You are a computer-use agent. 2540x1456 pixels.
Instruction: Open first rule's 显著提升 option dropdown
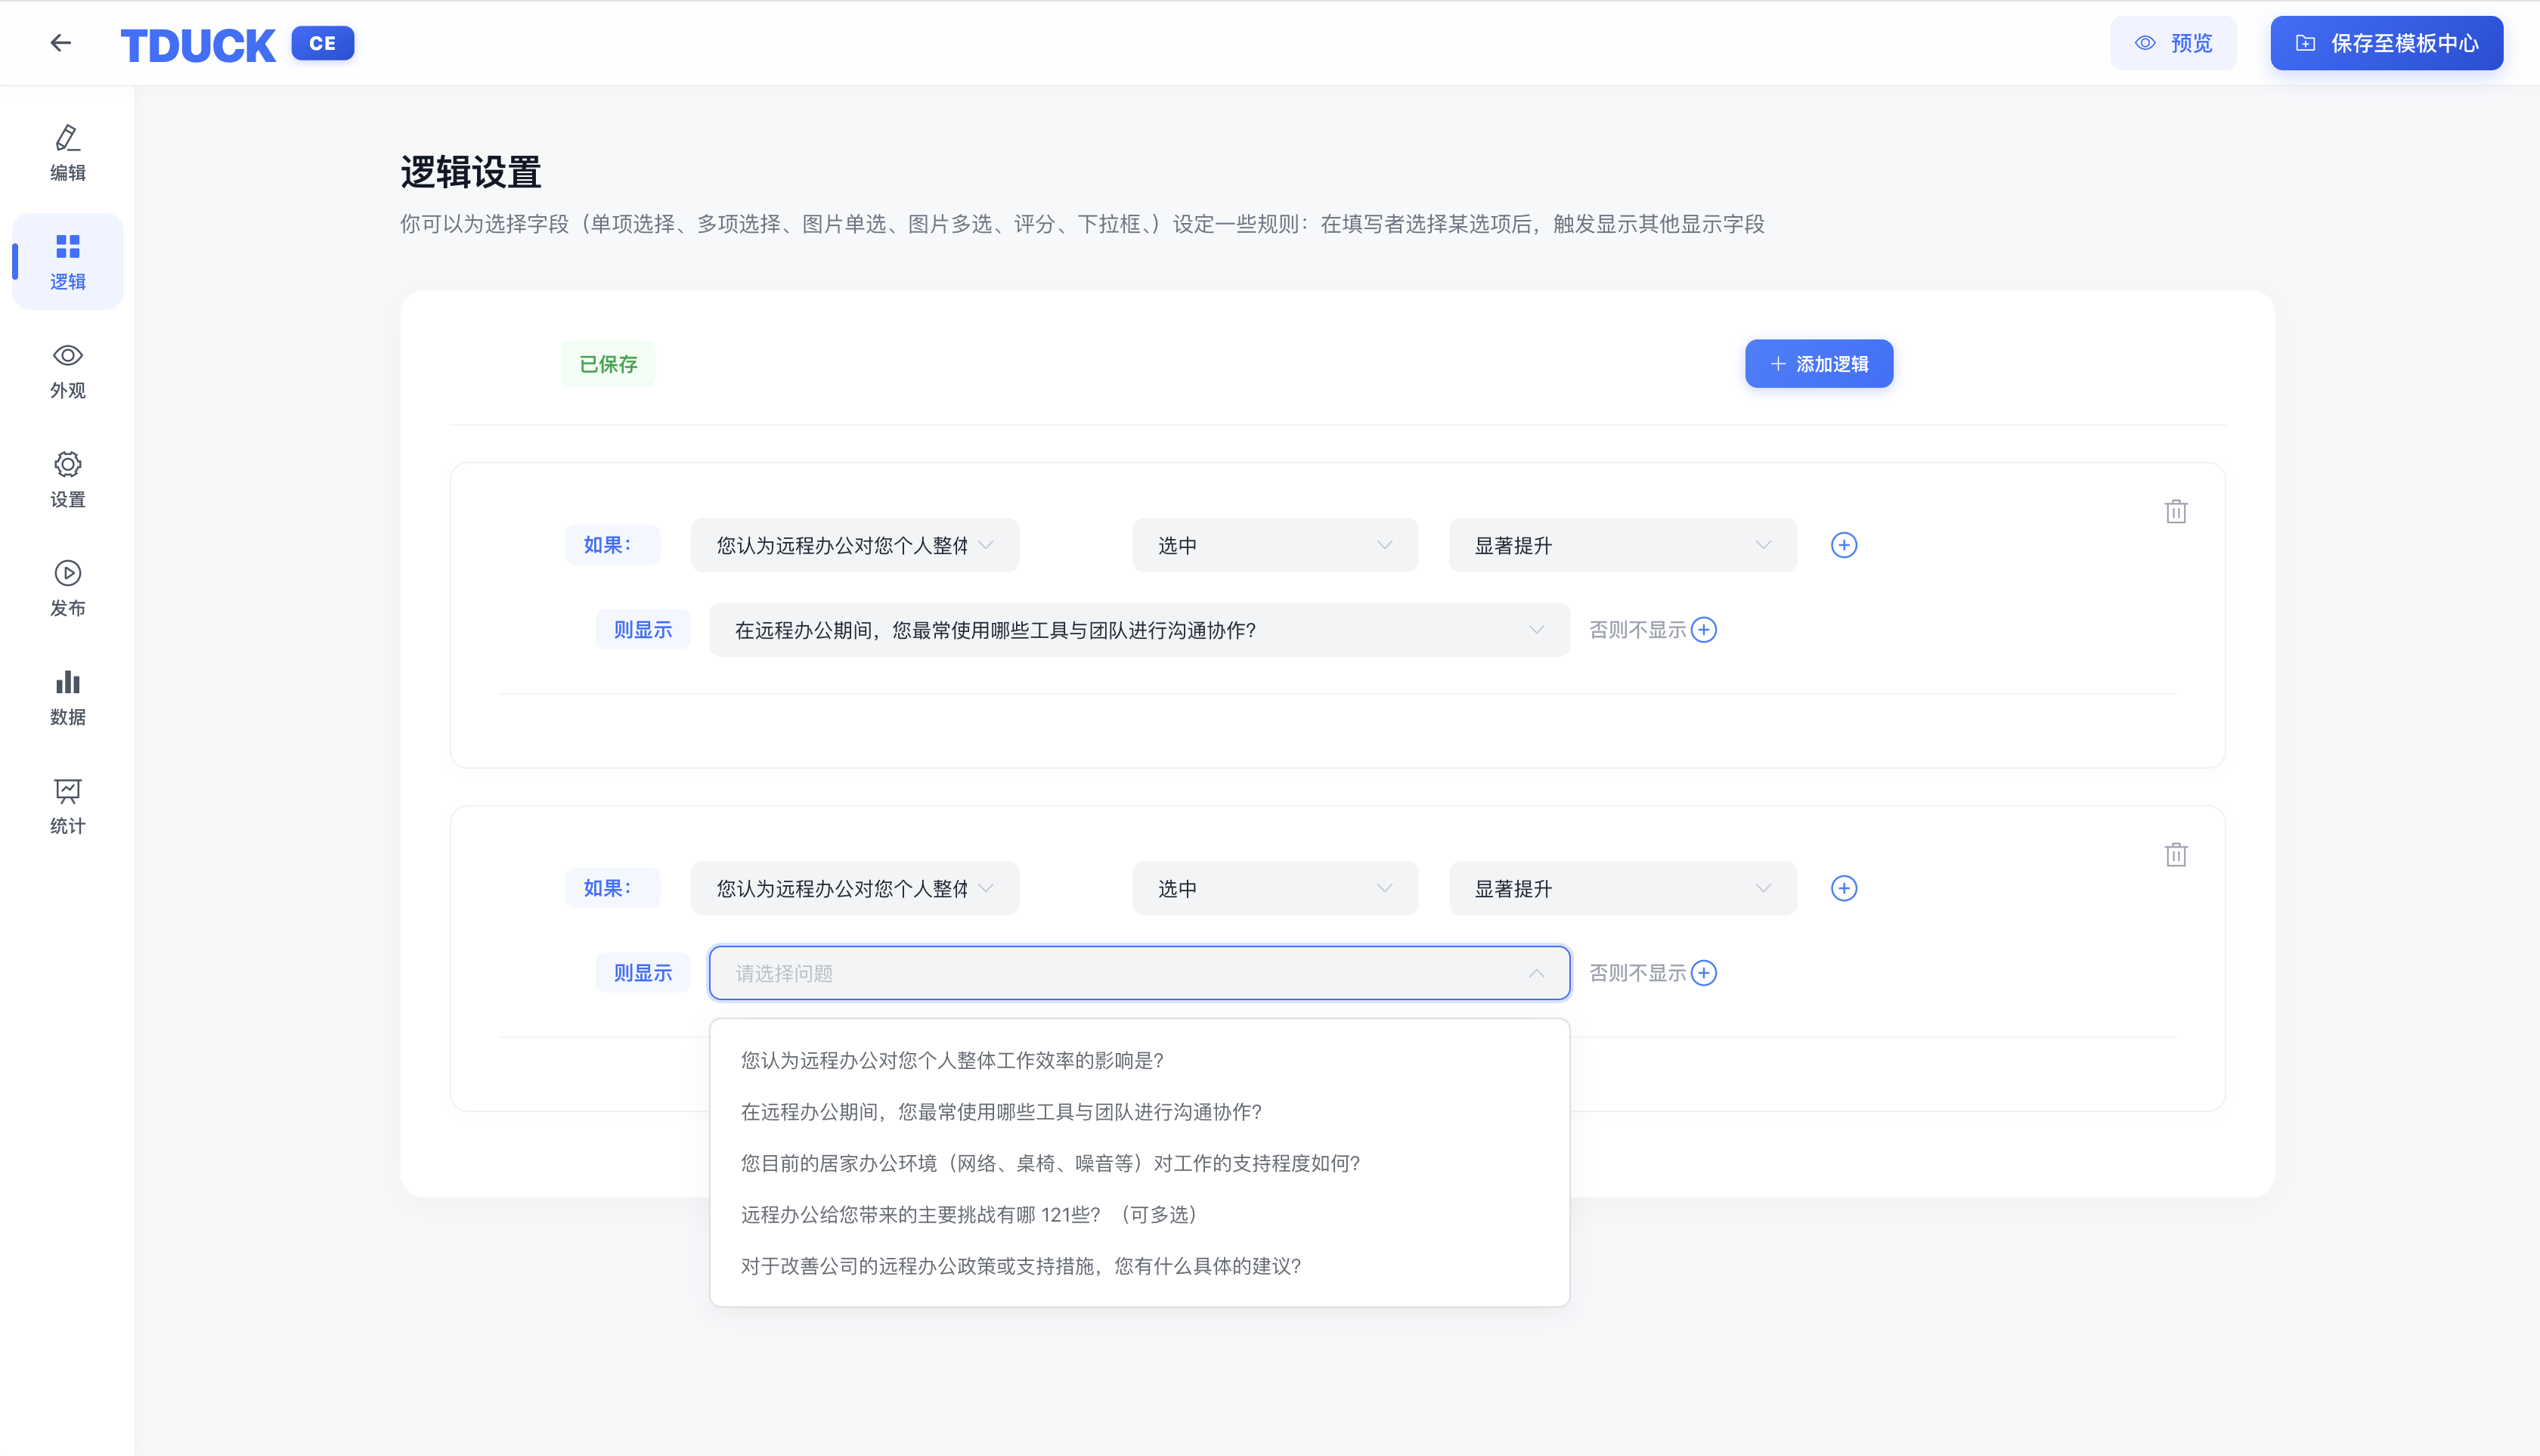tap(1623, 545)
